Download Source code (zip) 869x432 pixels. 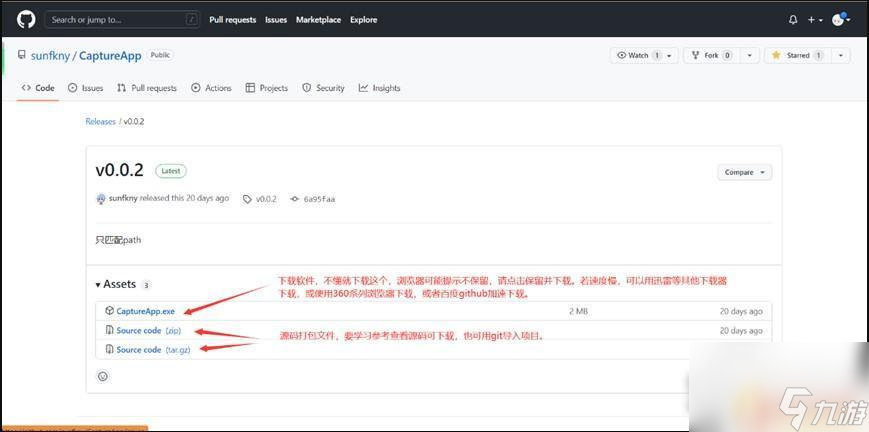coord(149,331)
